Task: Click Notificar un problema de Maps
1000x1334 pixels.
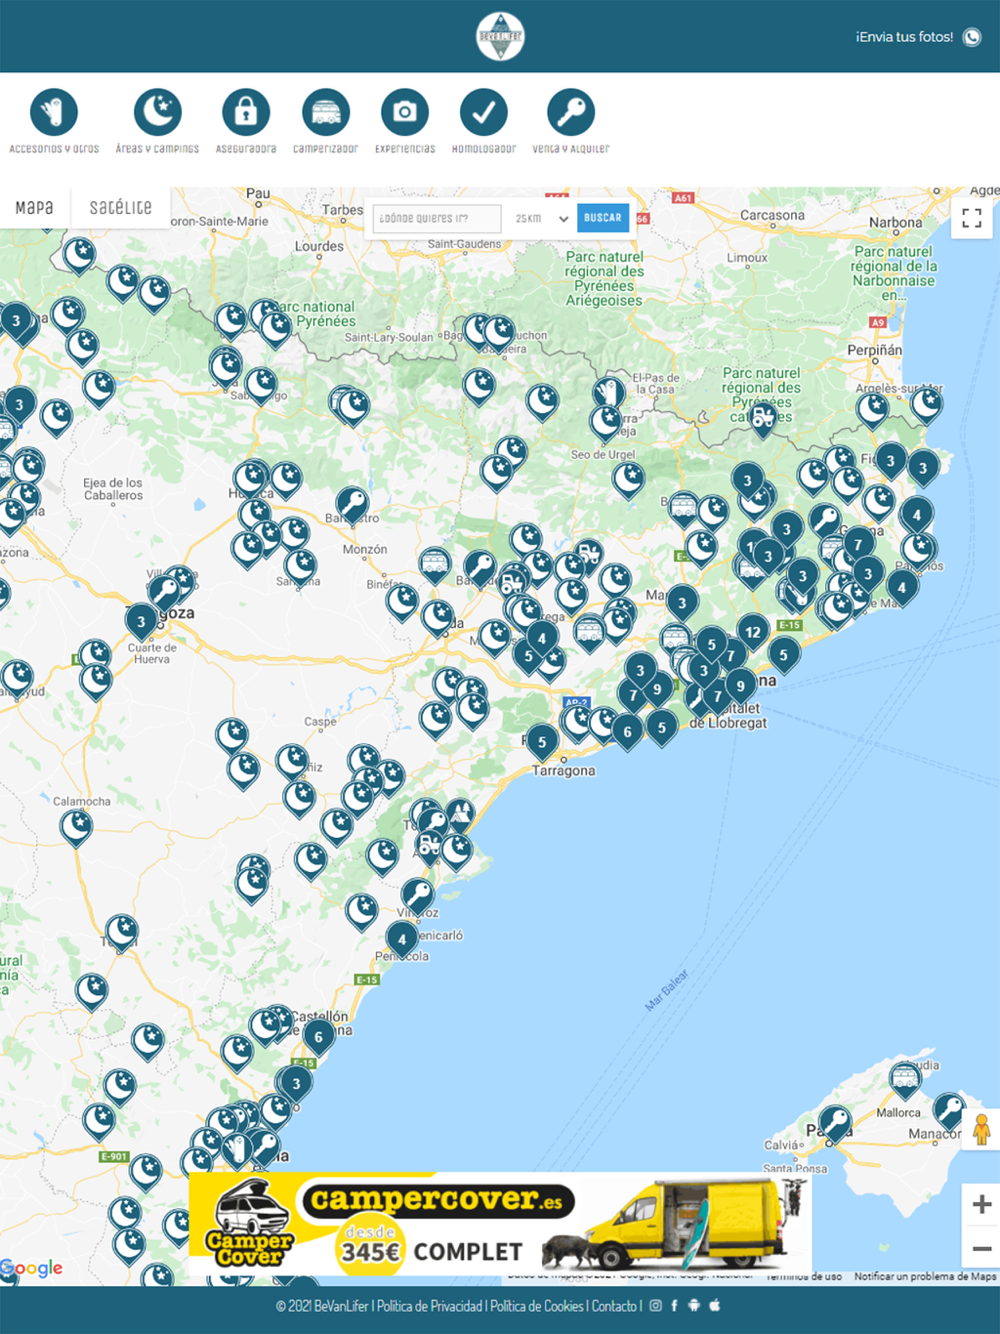Action: [925, 1276]
